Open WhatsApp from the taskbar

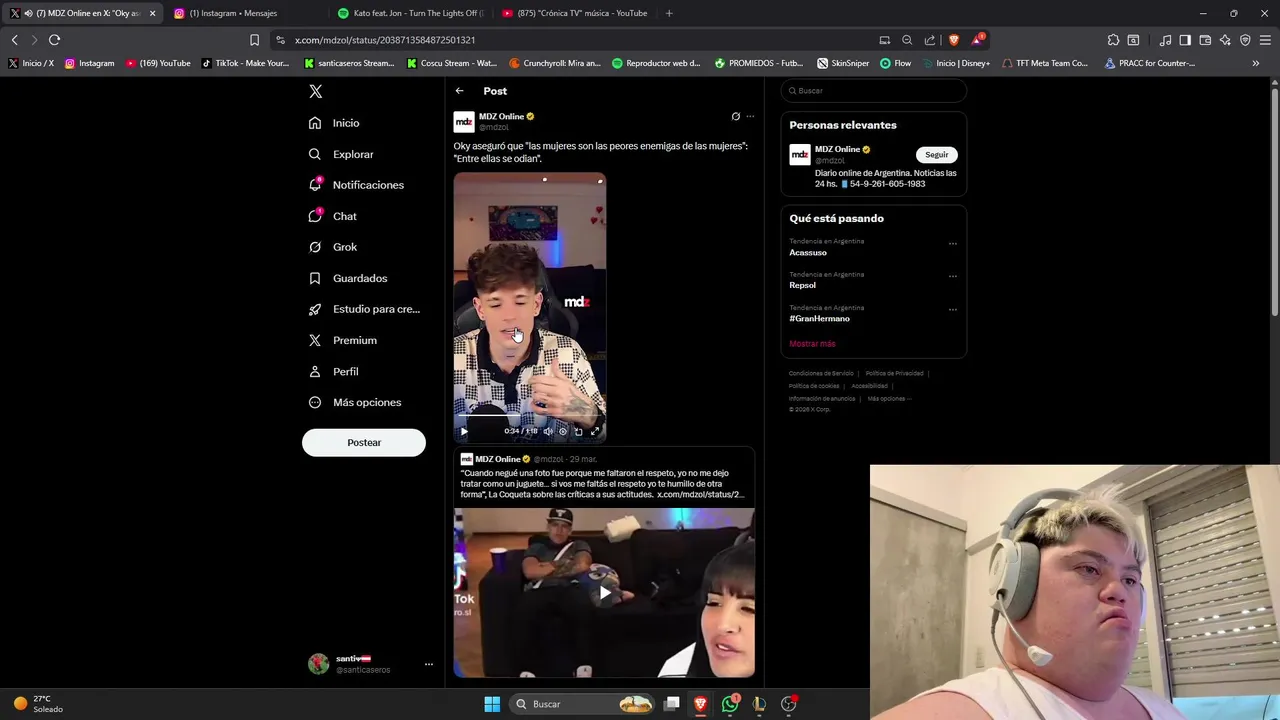[730, 704]
